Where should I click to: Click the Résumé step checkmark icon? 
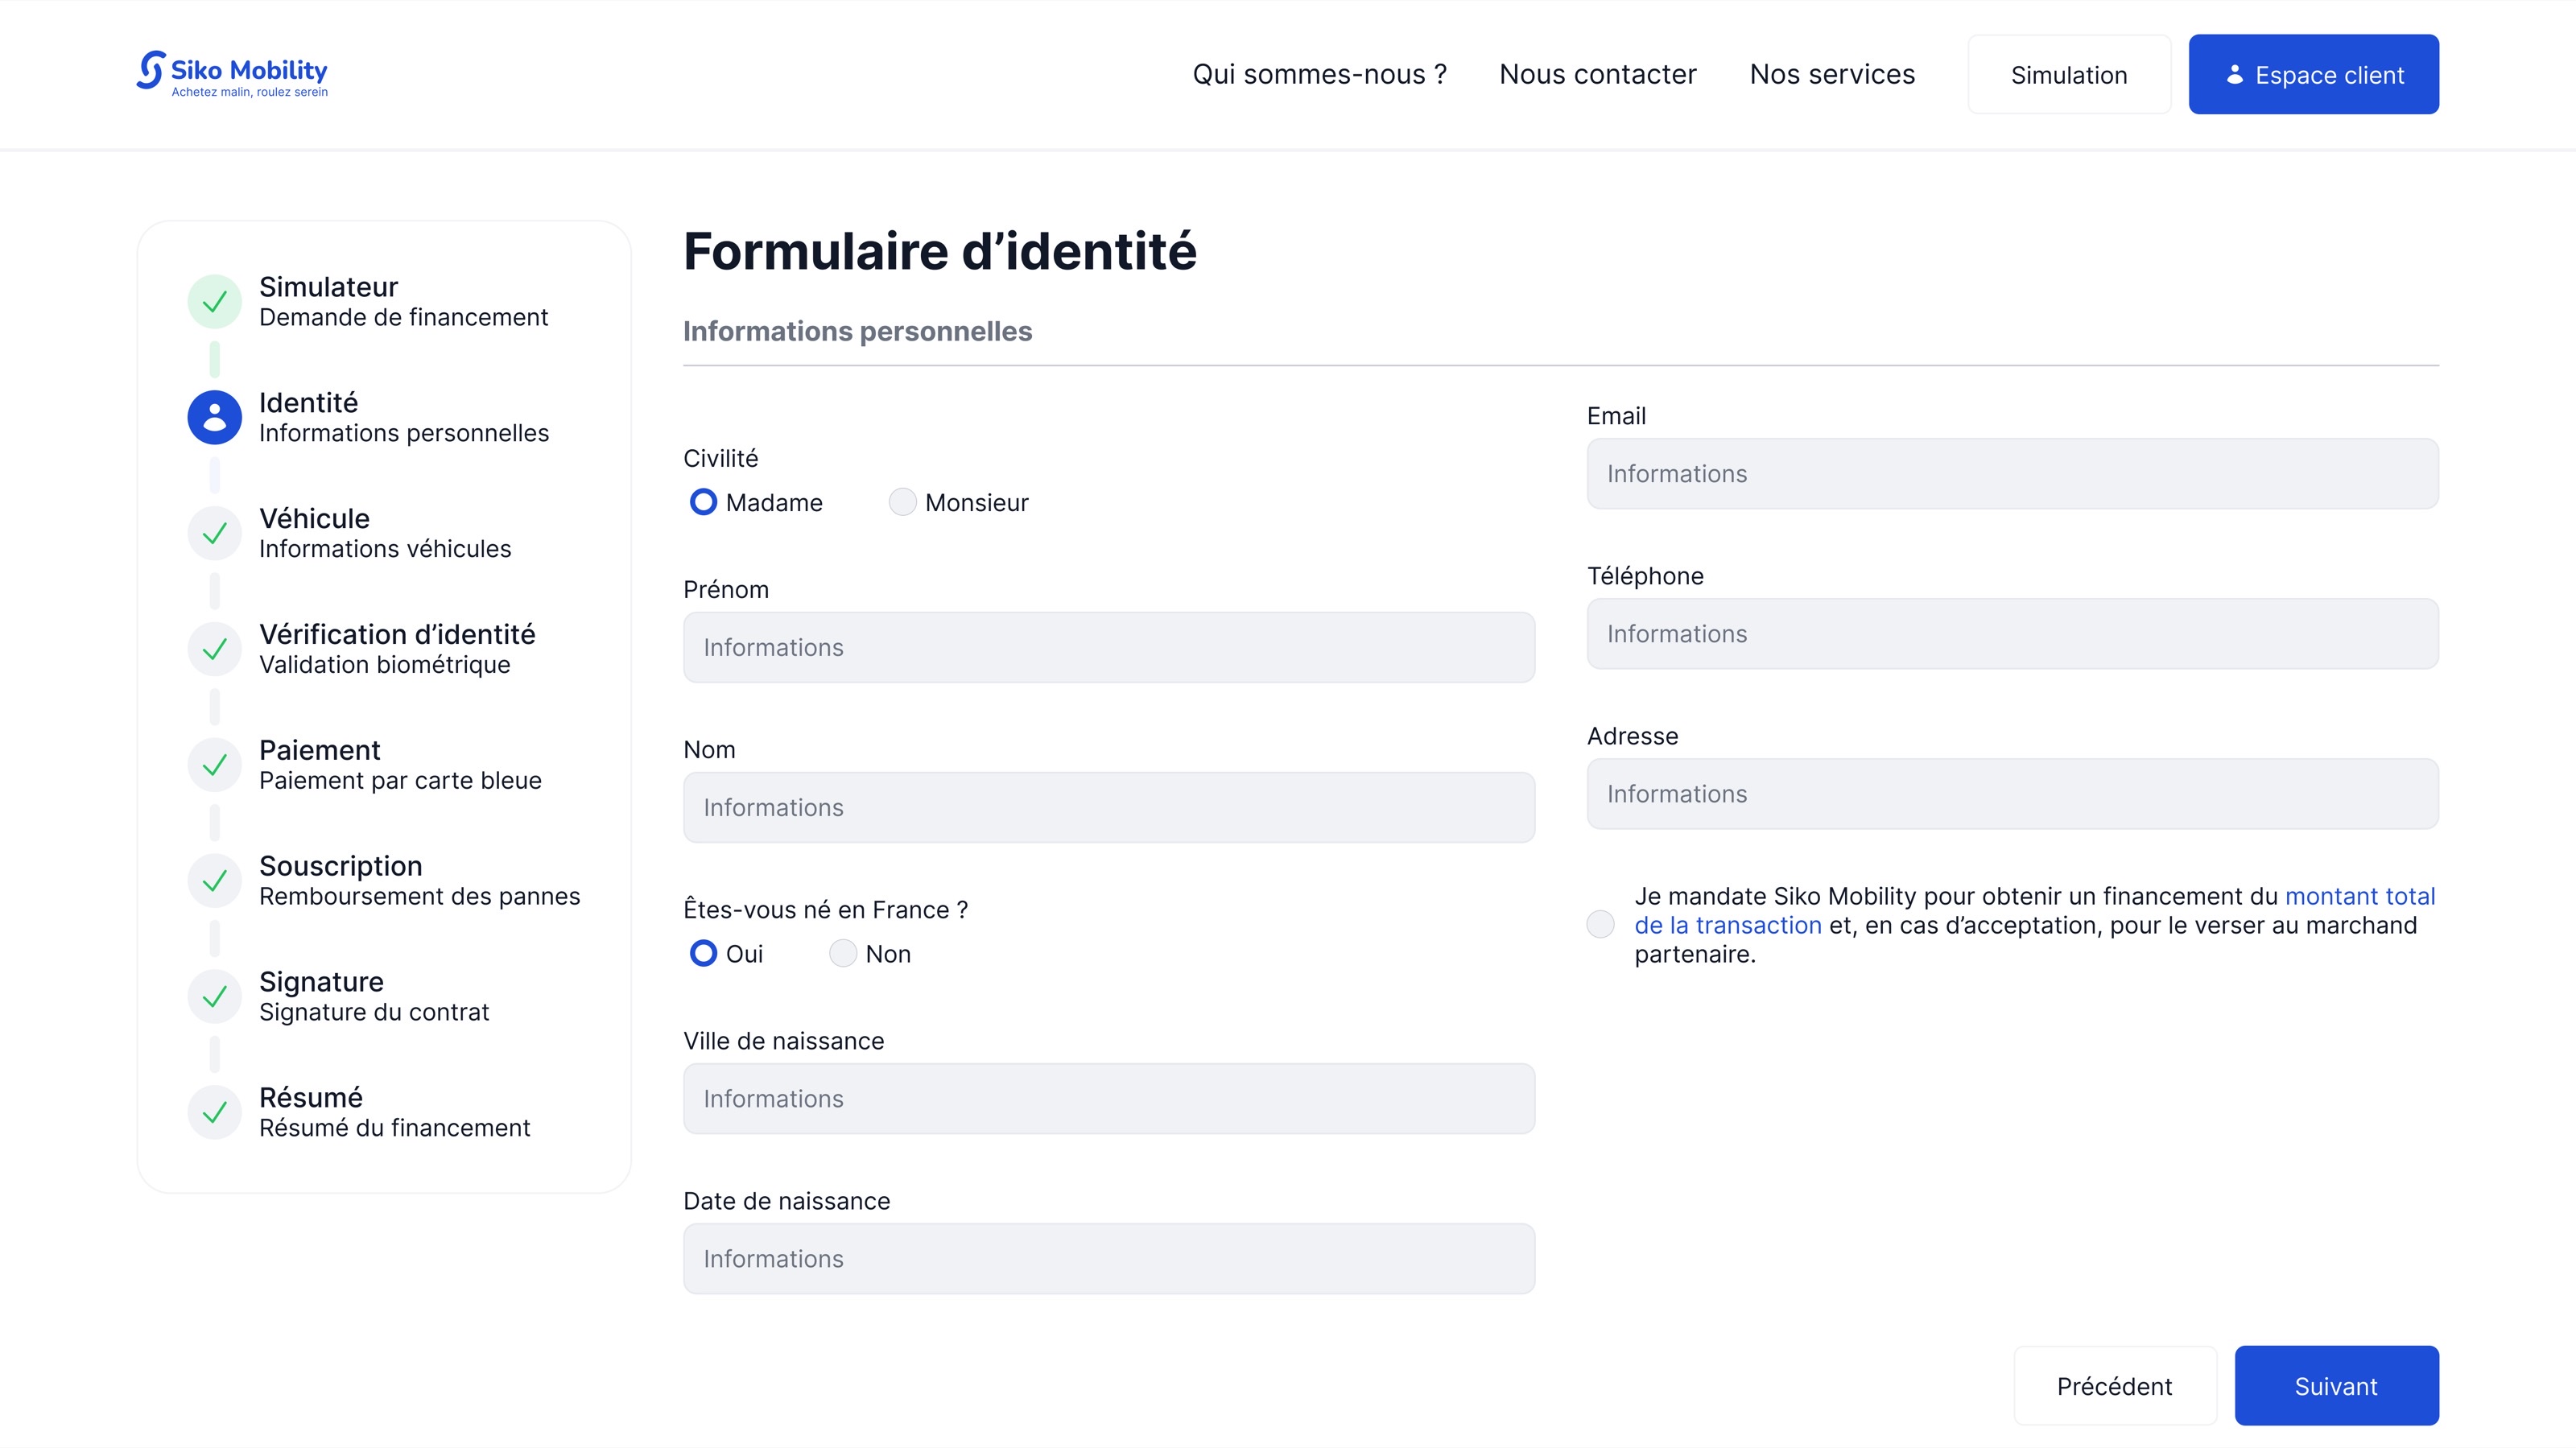[214, 1112]
